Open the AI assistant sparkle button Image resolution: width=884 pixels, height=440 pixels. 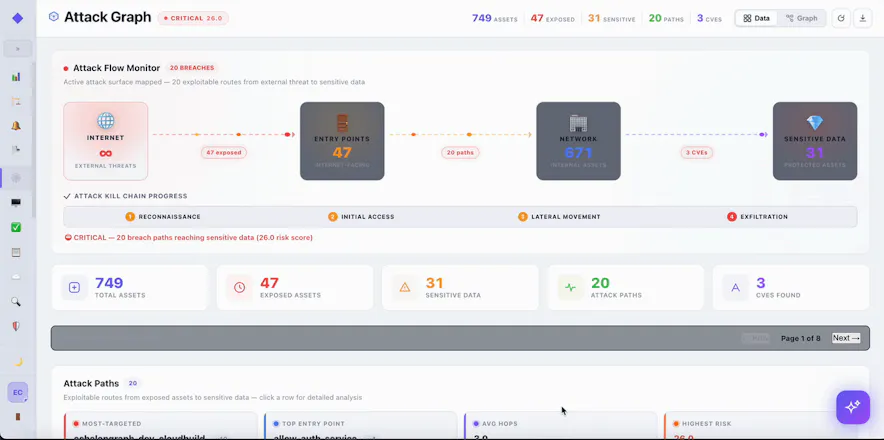(852, 407)
